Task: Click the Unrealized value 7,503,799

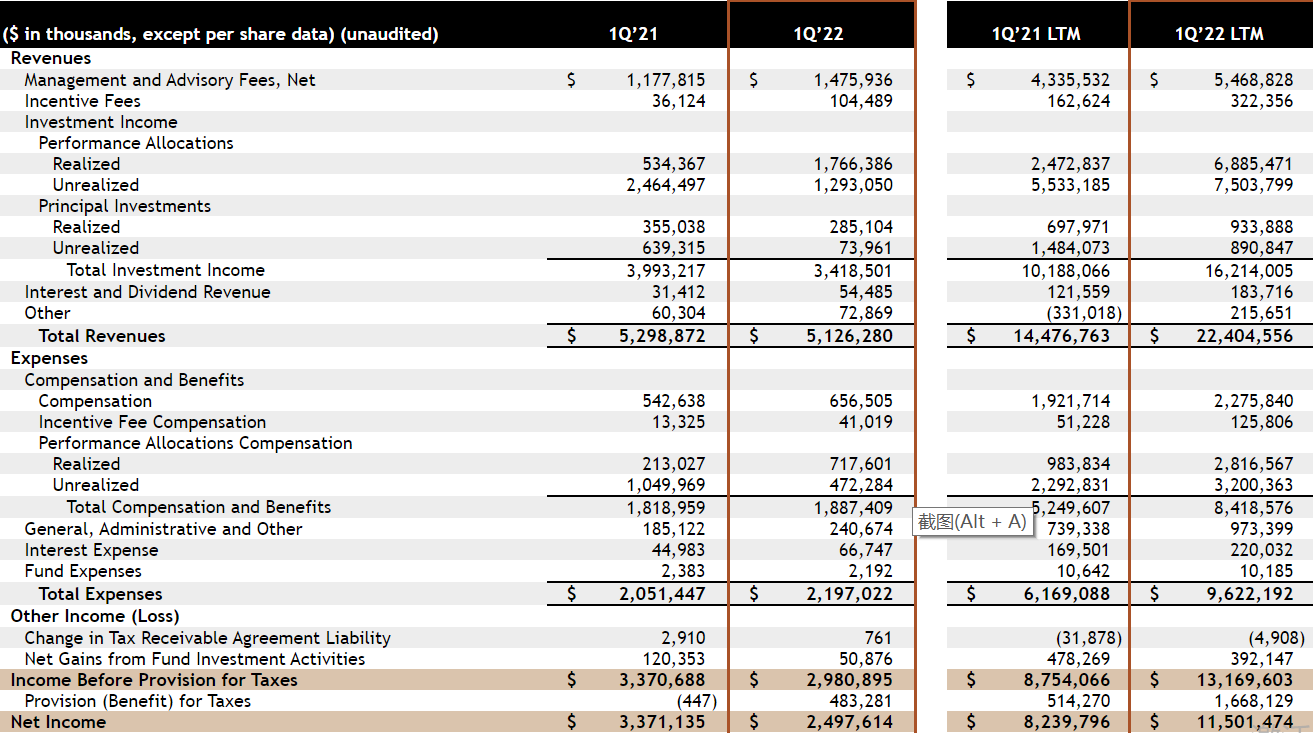Action: click(x=1253, y=185)
